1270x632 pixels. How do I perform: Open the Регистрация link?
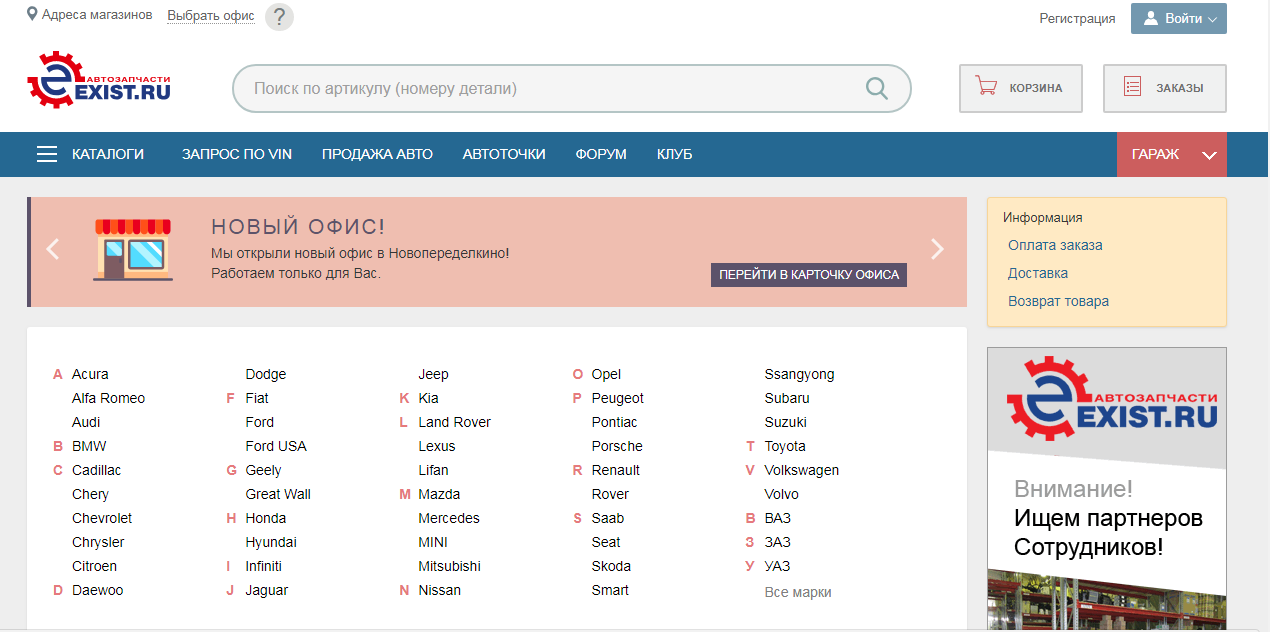coord(1077,18)
